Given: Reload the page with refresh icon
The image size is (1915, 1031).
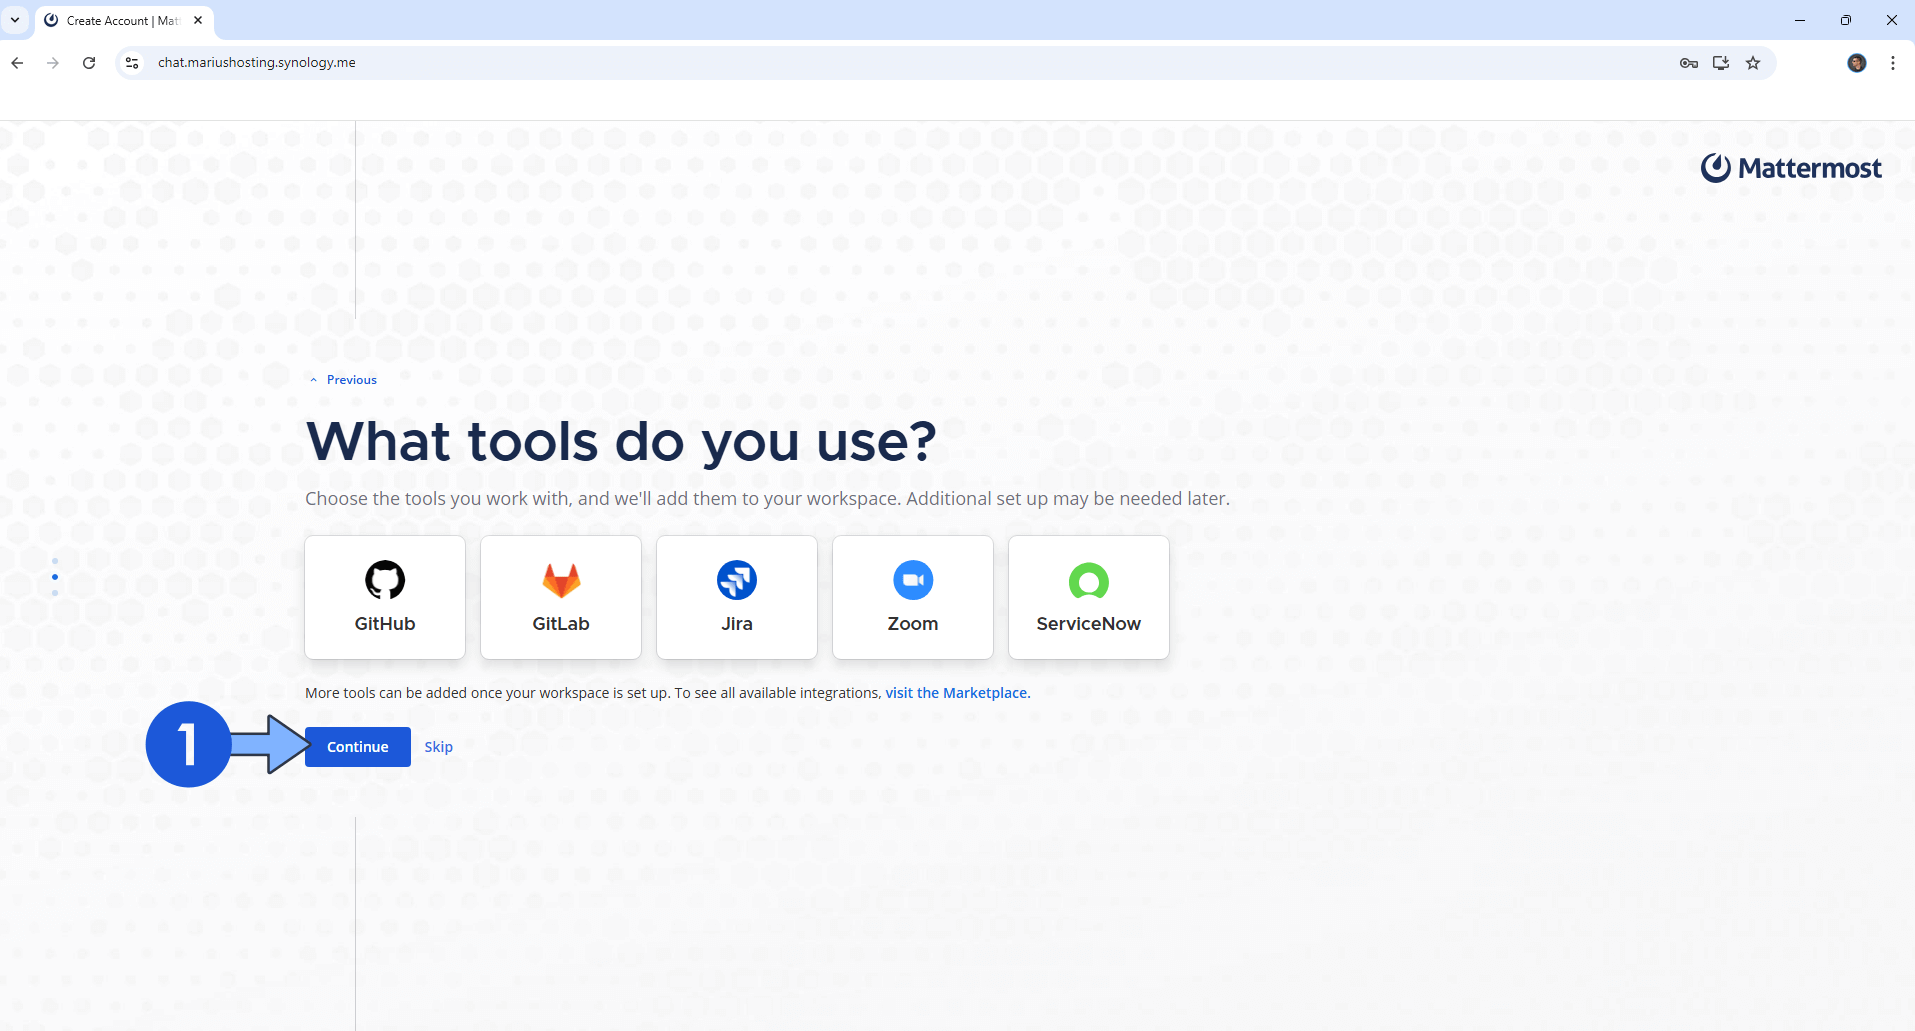Looking at the screenshot, I should point(89,63).
